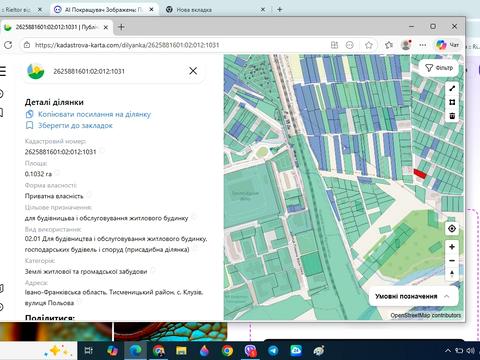Close the parcel details panel
Screen dimensions: 480x360
[193, 71]
